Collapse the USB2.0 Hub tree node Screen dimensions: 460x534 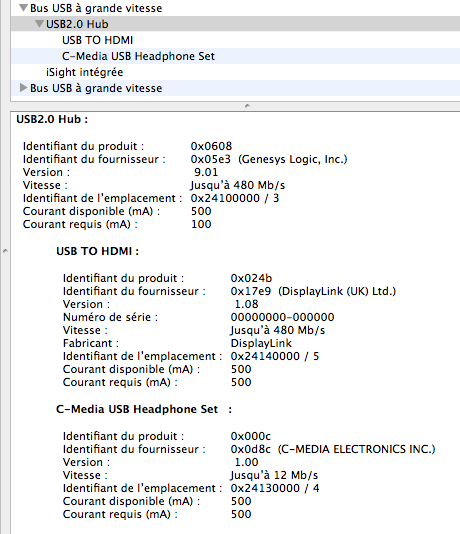39,23
